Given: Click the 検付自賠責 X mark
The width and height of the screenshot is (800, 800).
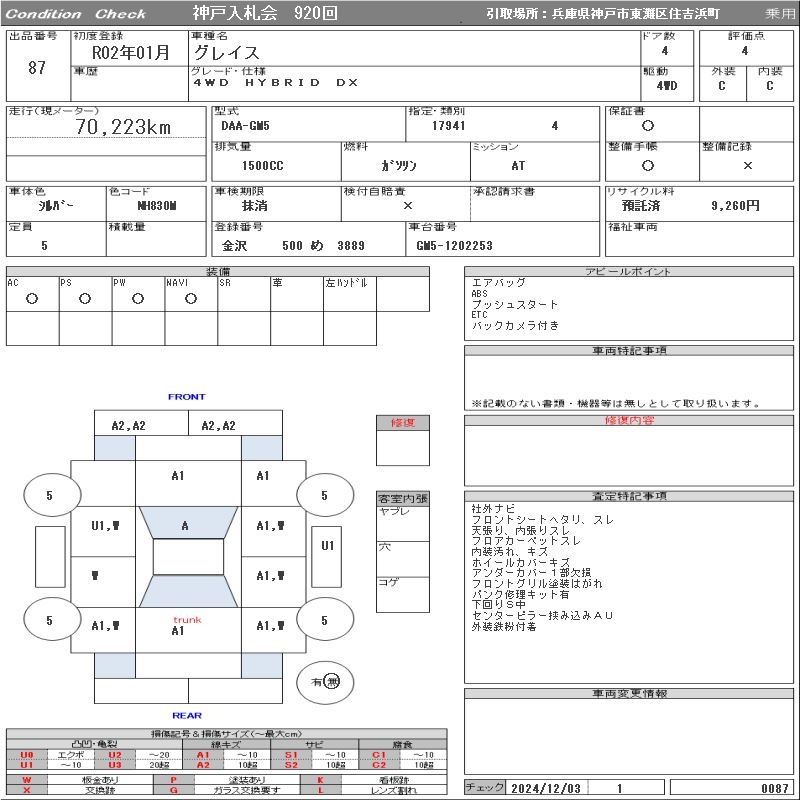Looking at the screenshot, I should [x=407, y=205].
